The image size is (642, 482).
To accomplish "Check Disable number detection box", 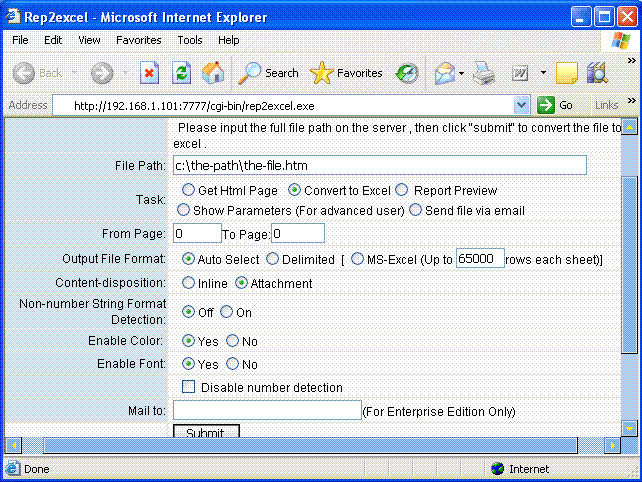I will tap(188, 387).
